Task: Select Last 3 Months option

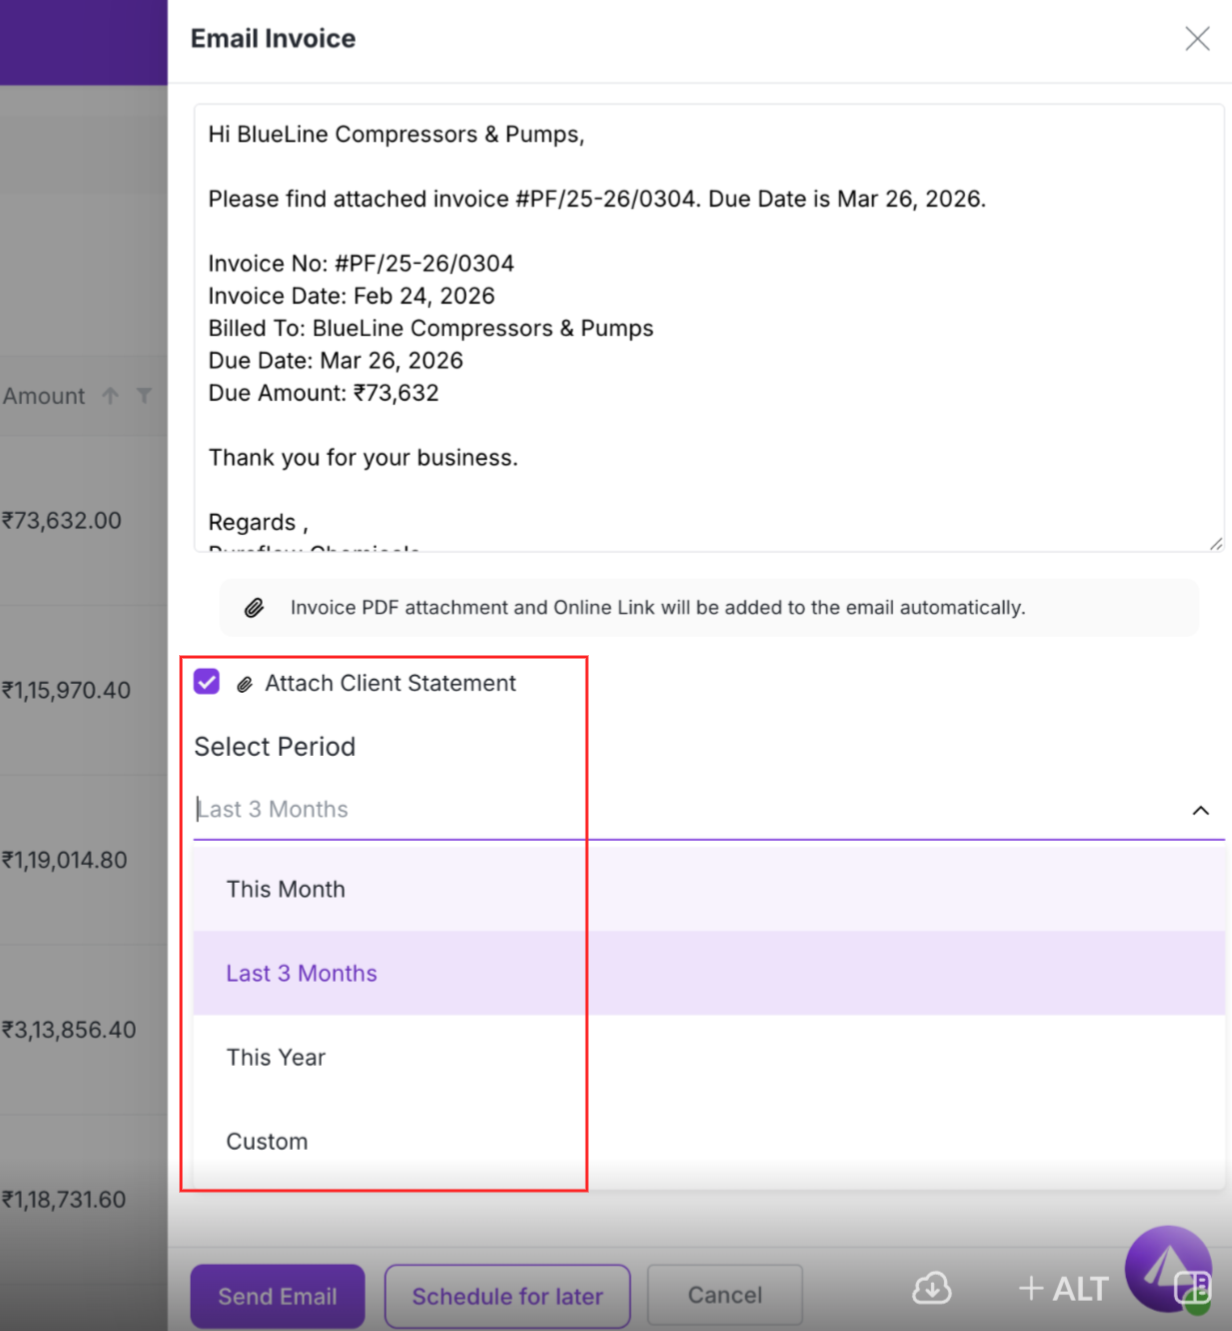Action: 301,973
